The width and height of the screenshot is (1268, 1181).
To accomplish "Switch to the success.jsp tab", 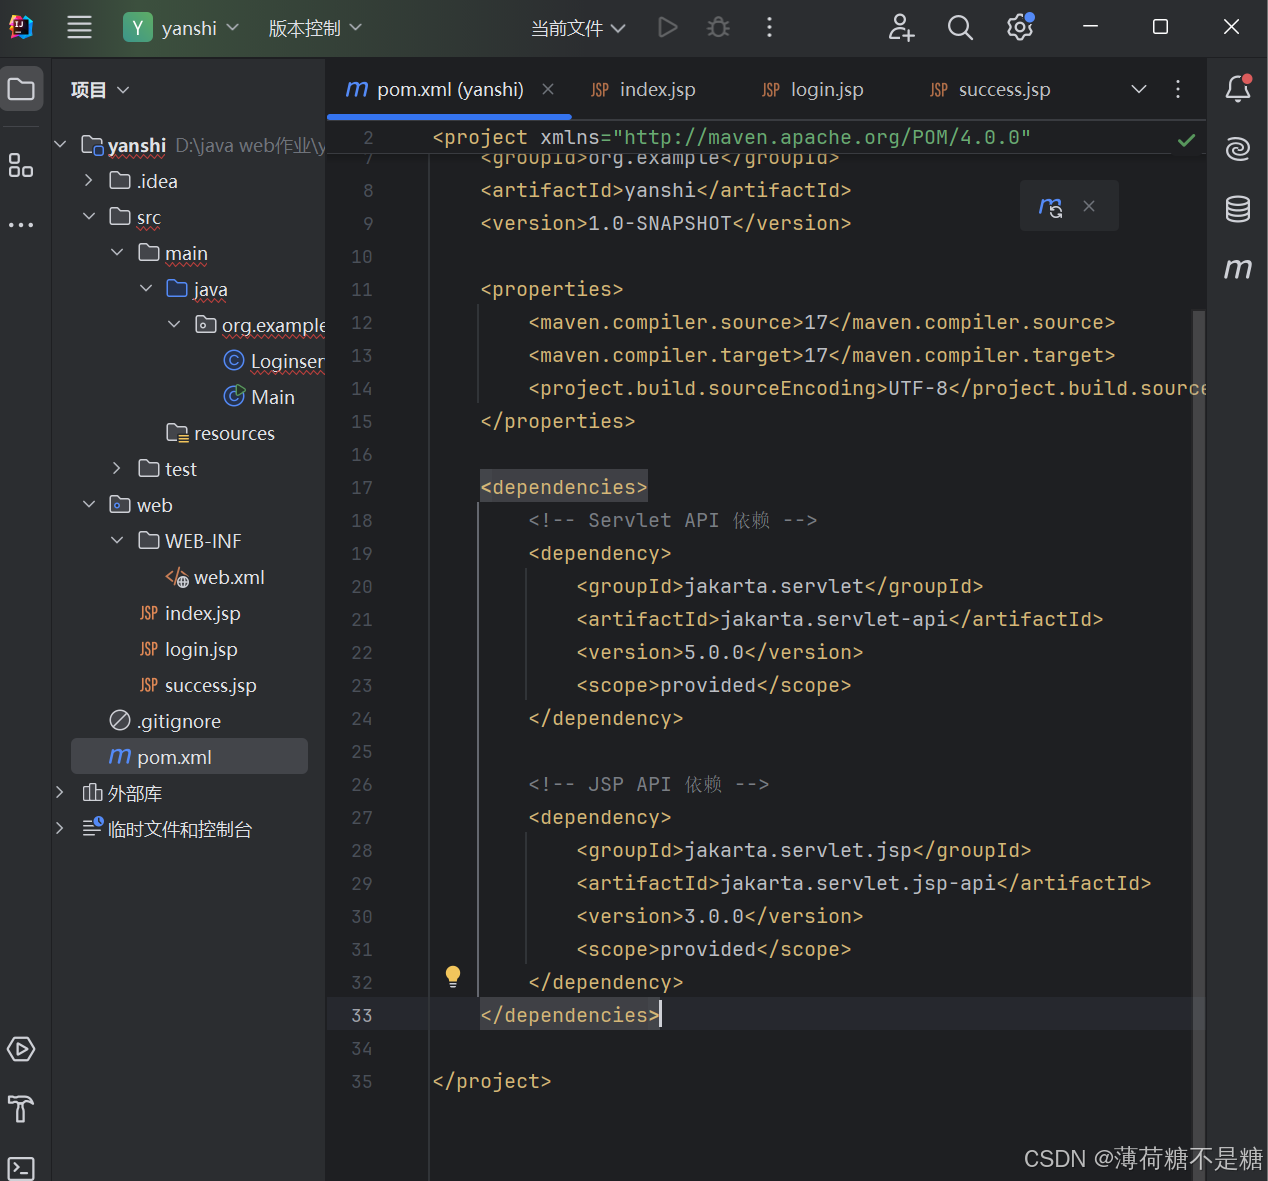I will click(990, 90).
